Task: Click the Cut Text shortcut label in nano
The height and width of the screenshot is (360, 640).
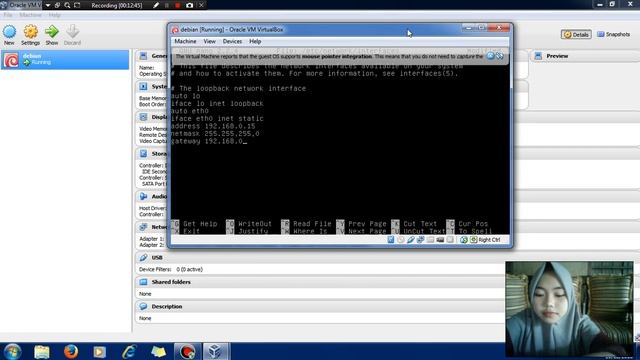Action: (x=420, y=224)
